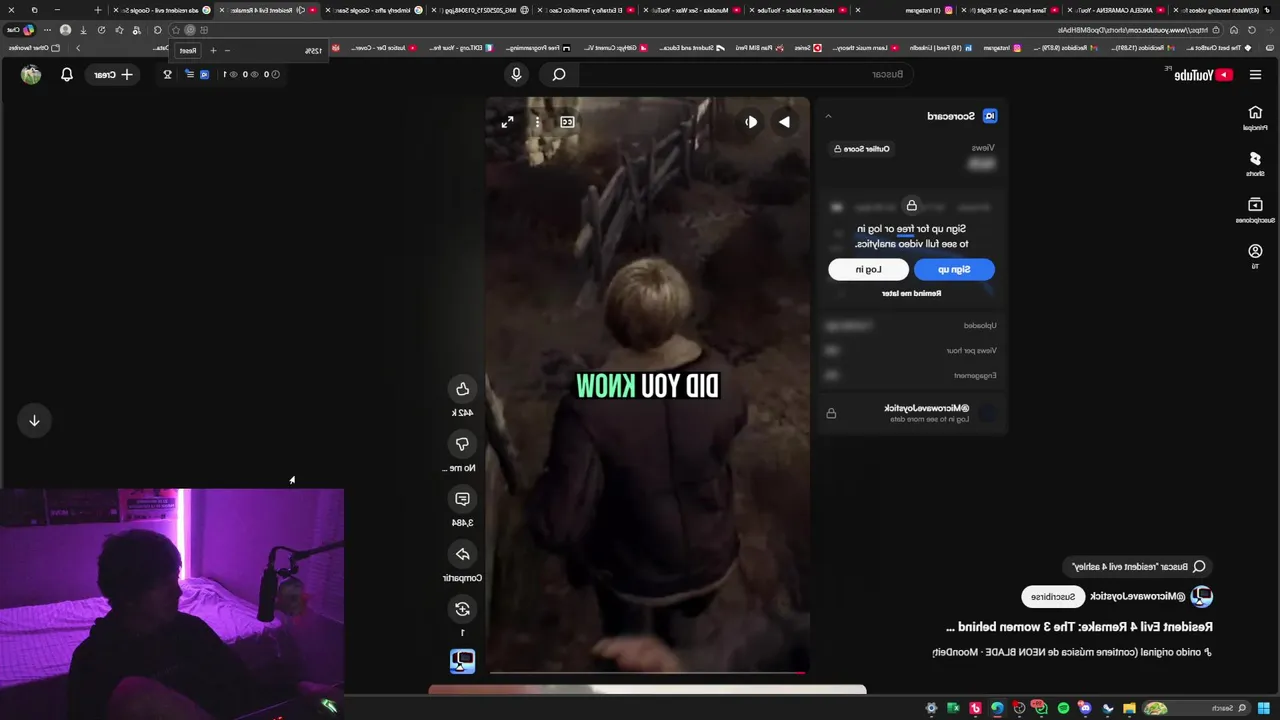This screenshot has height=720, width=1280.
Task: Click the blue Sign up button
Action: (x=954, y=269)
